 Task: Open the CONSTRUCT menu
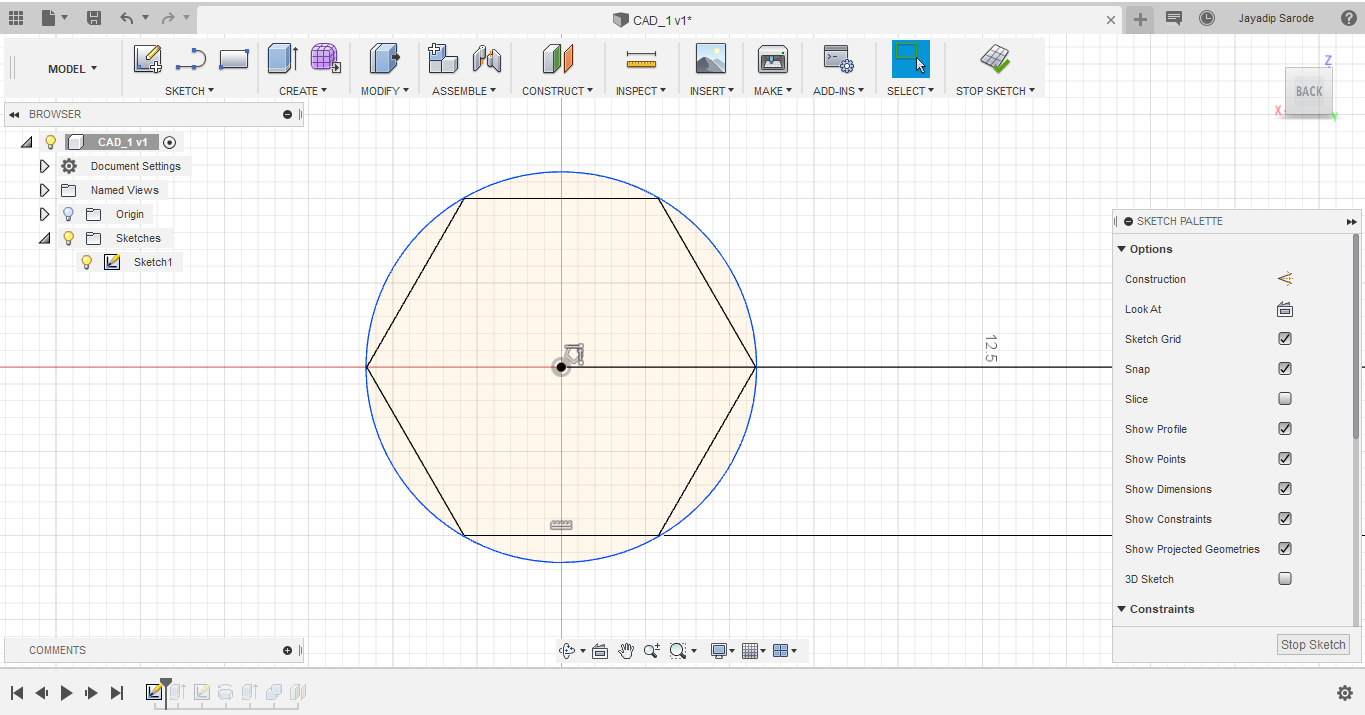pos(557,91)
